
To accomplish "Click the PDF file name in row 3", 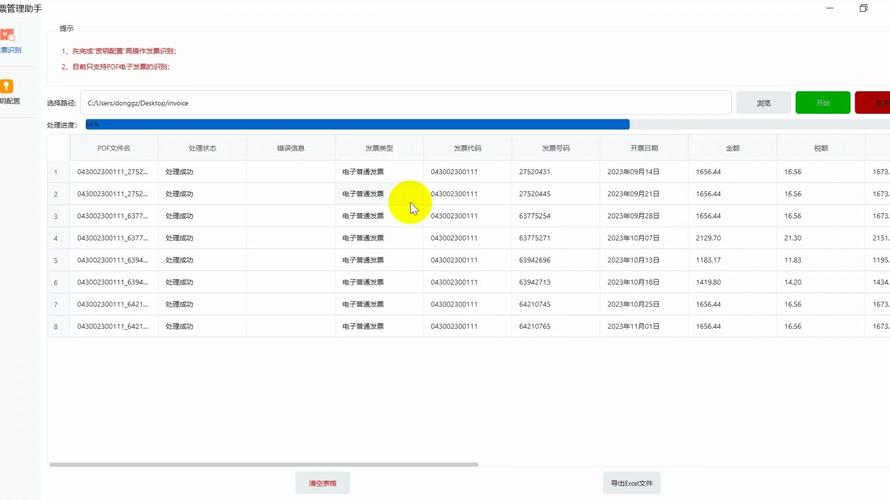I will 114,216.
